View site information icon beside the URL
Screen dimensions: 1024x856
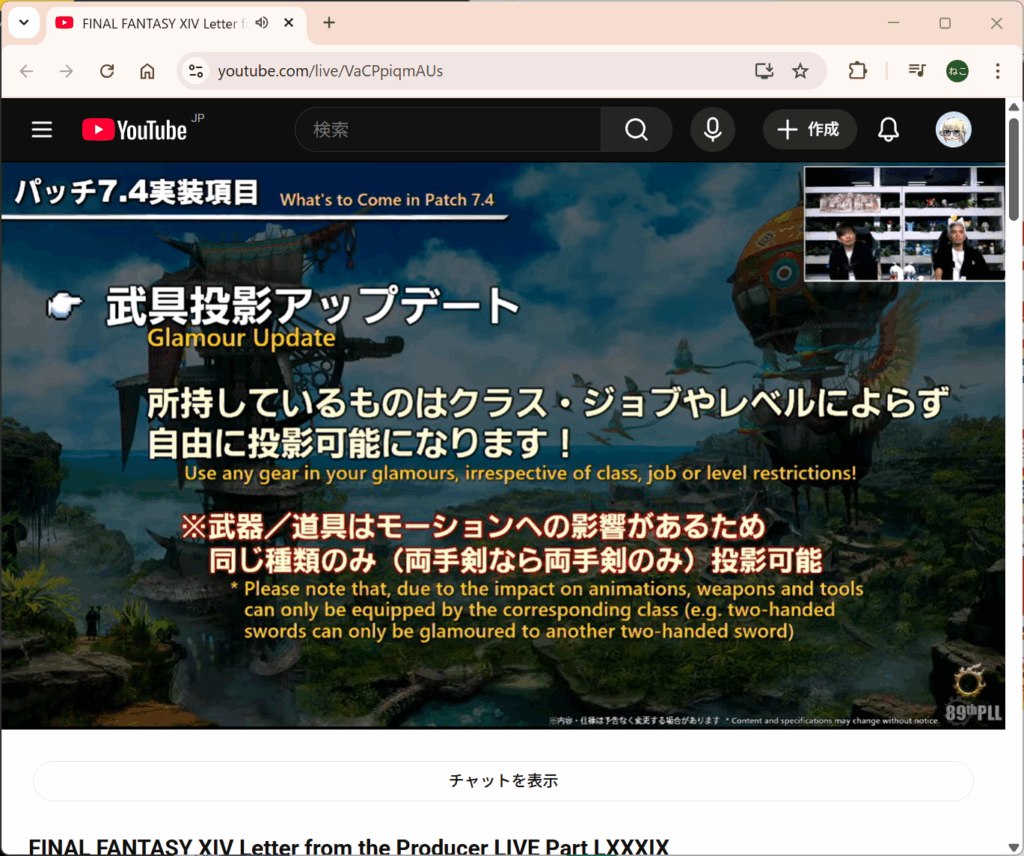click(196, 71)
